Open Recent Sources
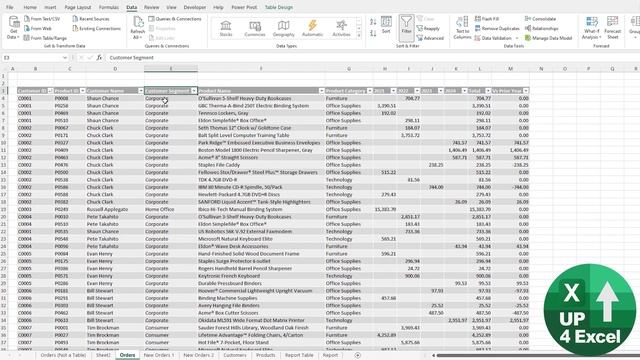640x360 pixels. pos(91,19)
